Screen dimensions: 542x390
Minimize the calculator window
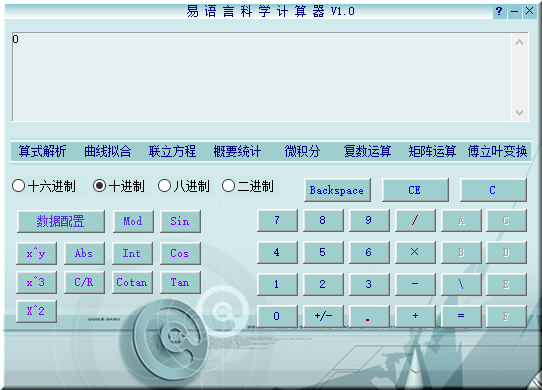514,11
